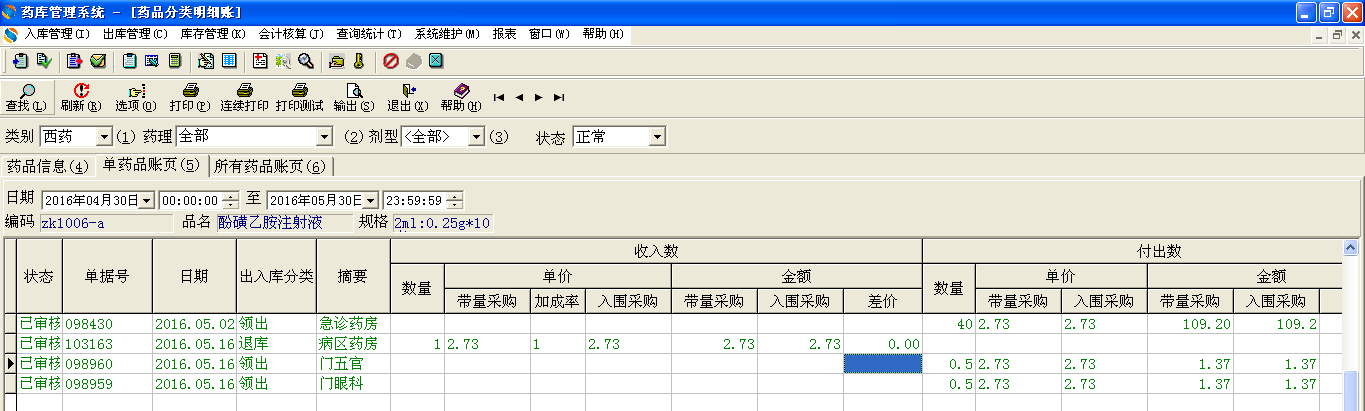Switch to 单药品账页(5) tab
The height and width of the screenshot is (411, 1365).
tap(151, 164)
